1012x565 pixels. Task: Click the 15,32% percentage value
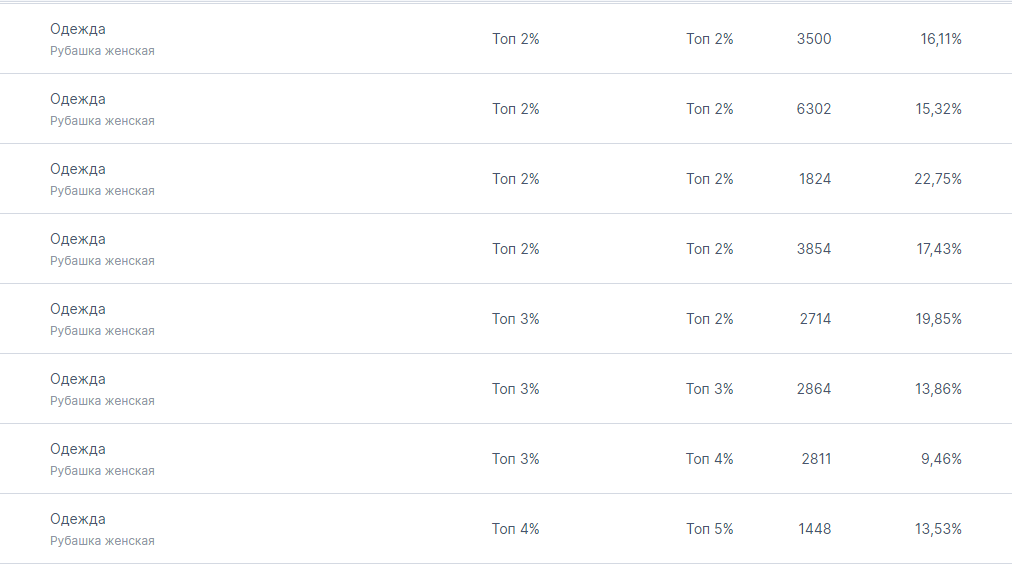(938, 109)
